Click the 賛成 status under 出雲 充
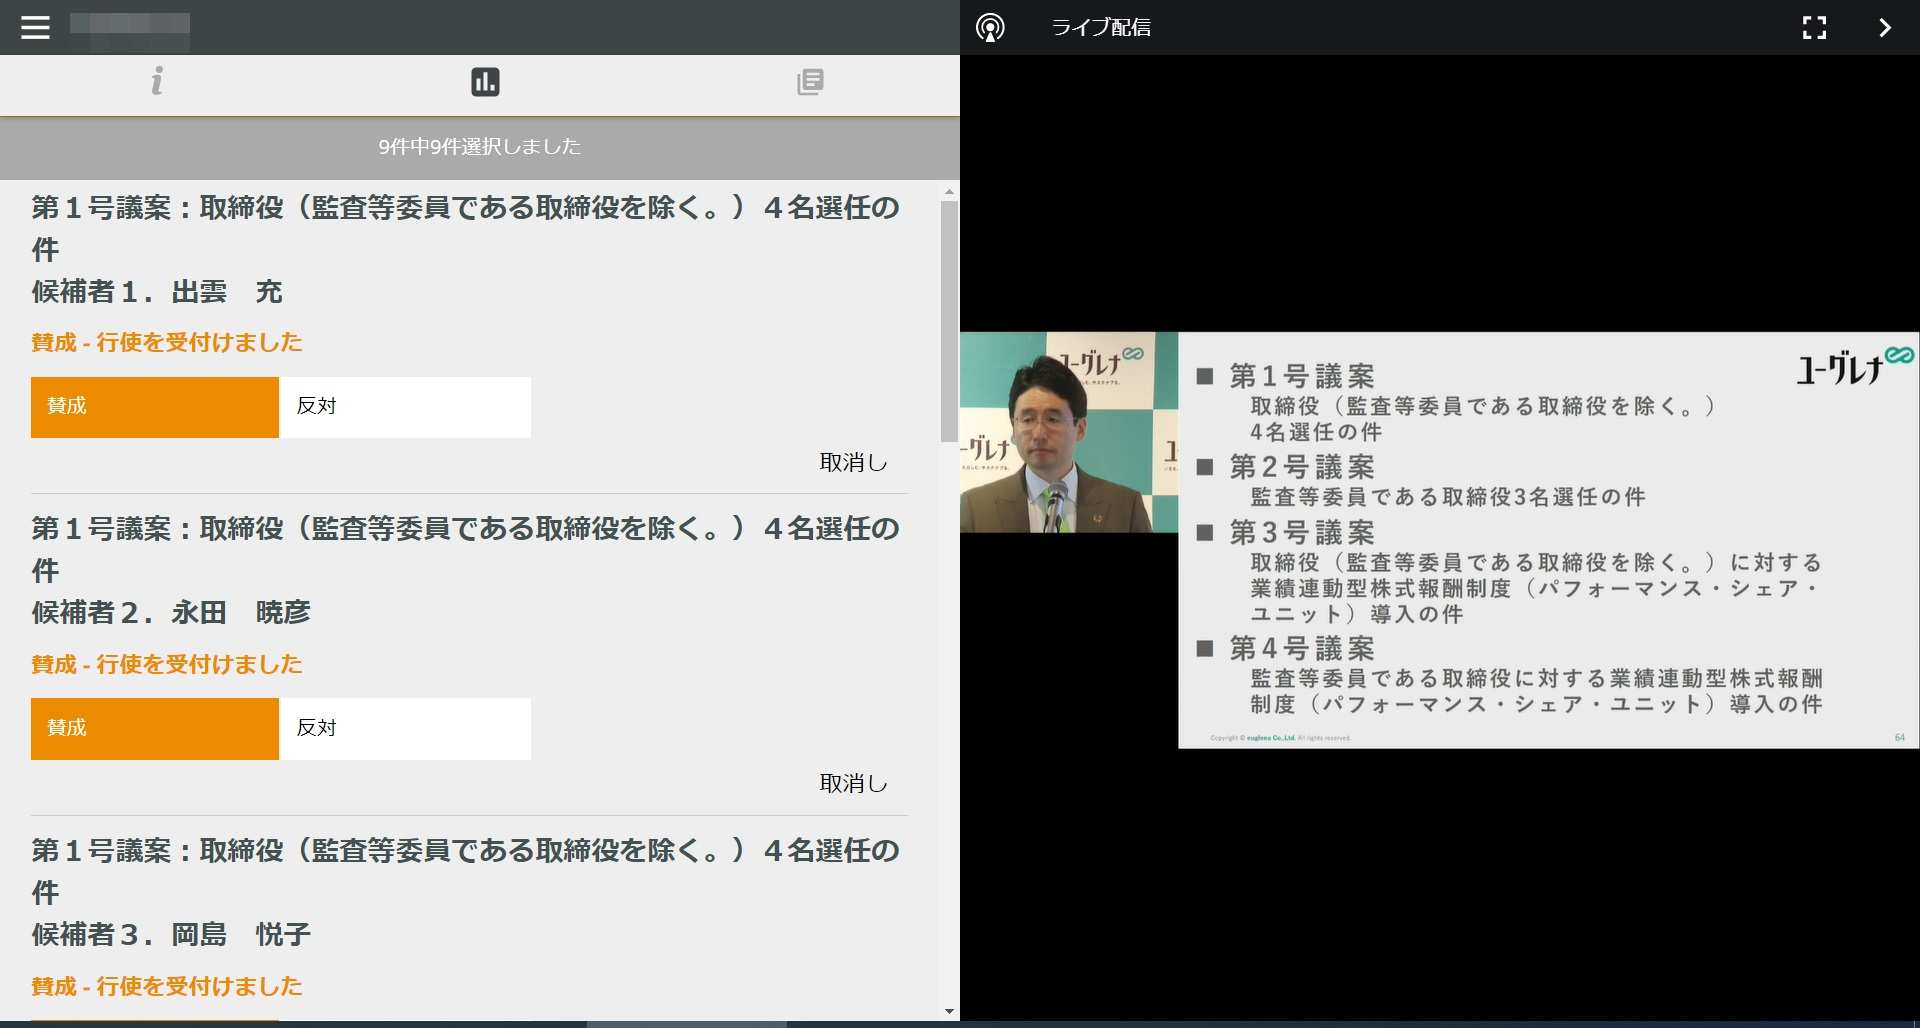The height and width of the screenshot is (1028, 1920). [166, 342]
